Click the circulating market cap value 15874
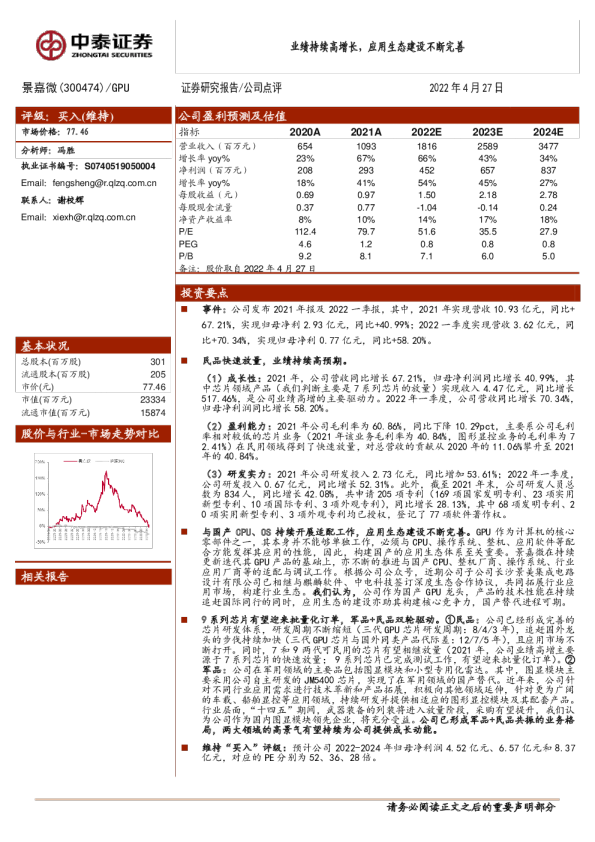 tap(153, 413)
